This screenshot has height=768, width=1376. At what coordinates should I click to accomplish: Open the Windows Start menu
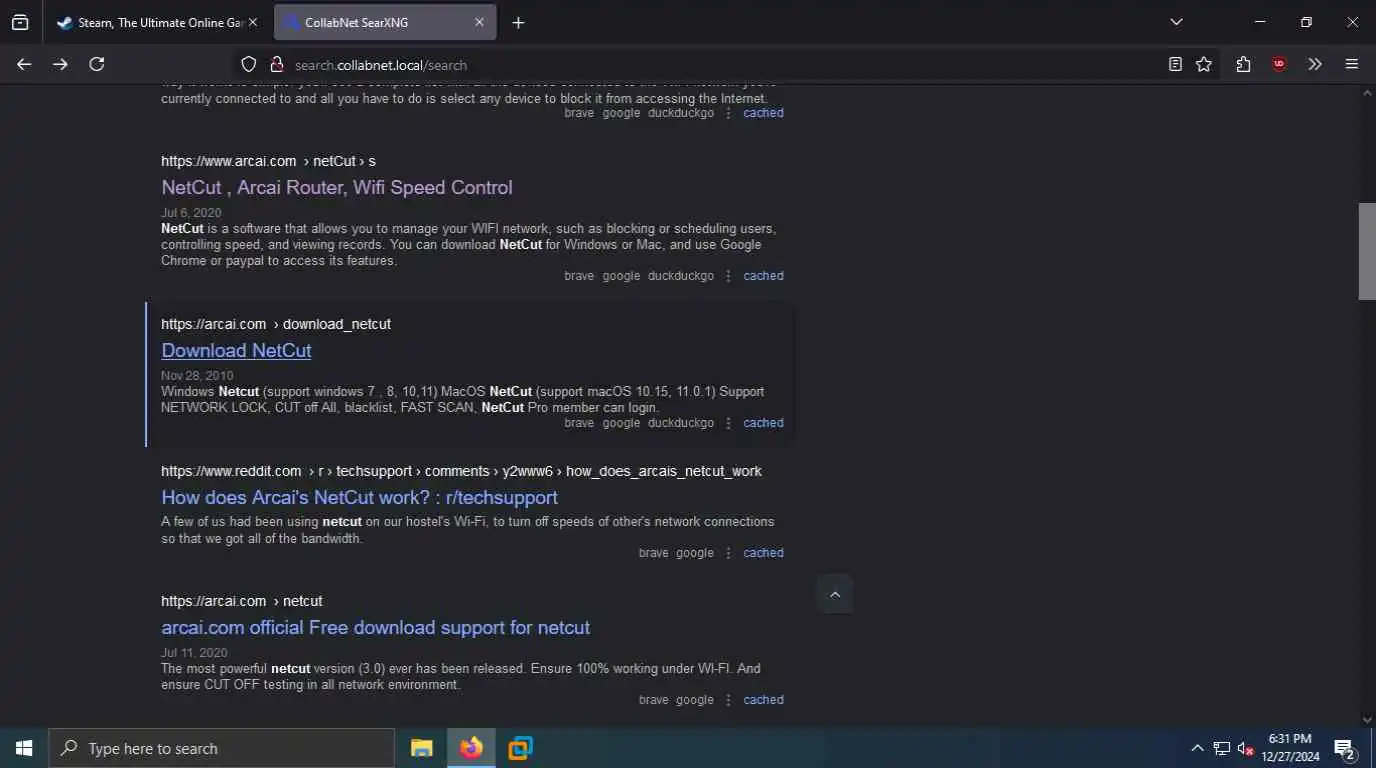tap(24, 748)
